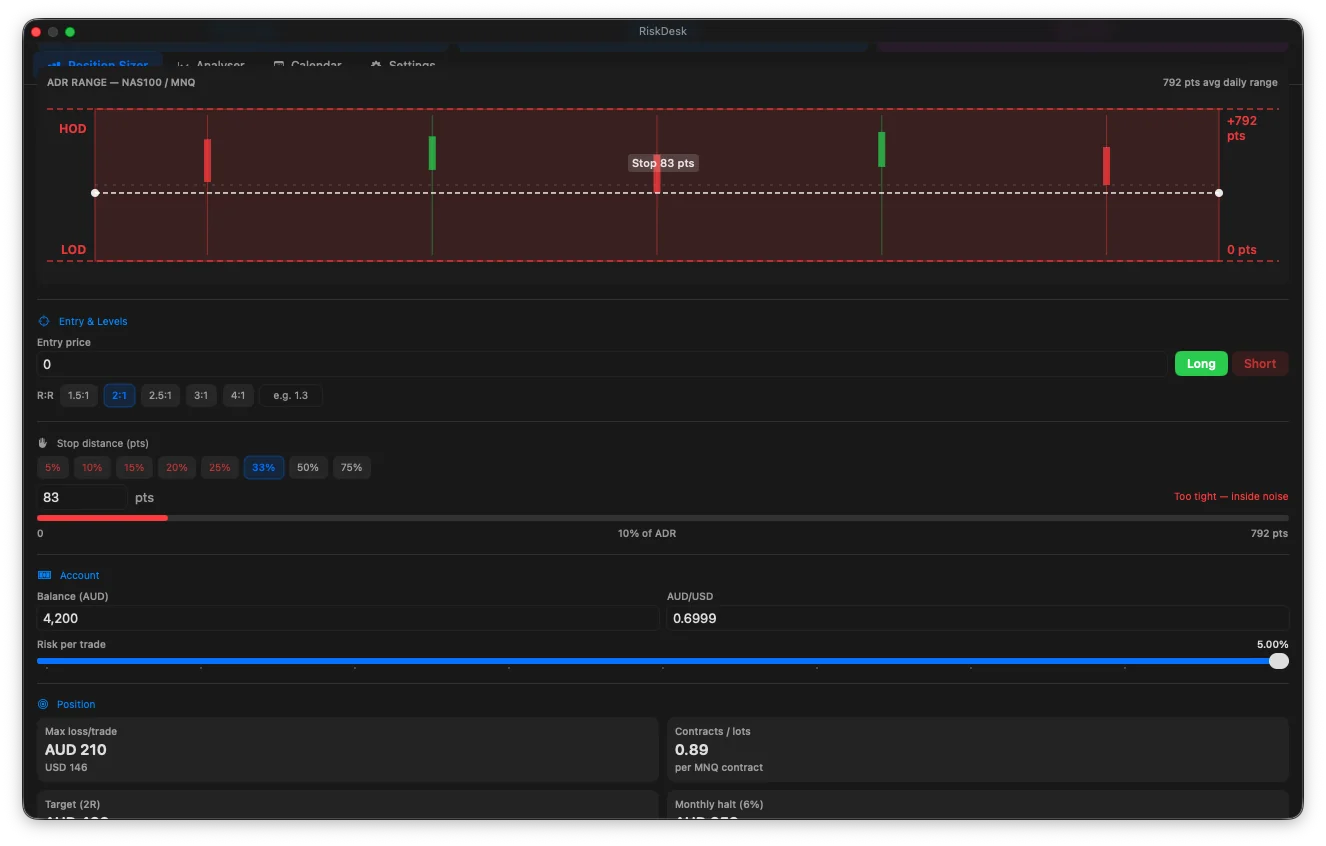Set stop distance to 20% of ADR
The width and height of the screenshot is (1326, 846).
click(x=177, y=467)
